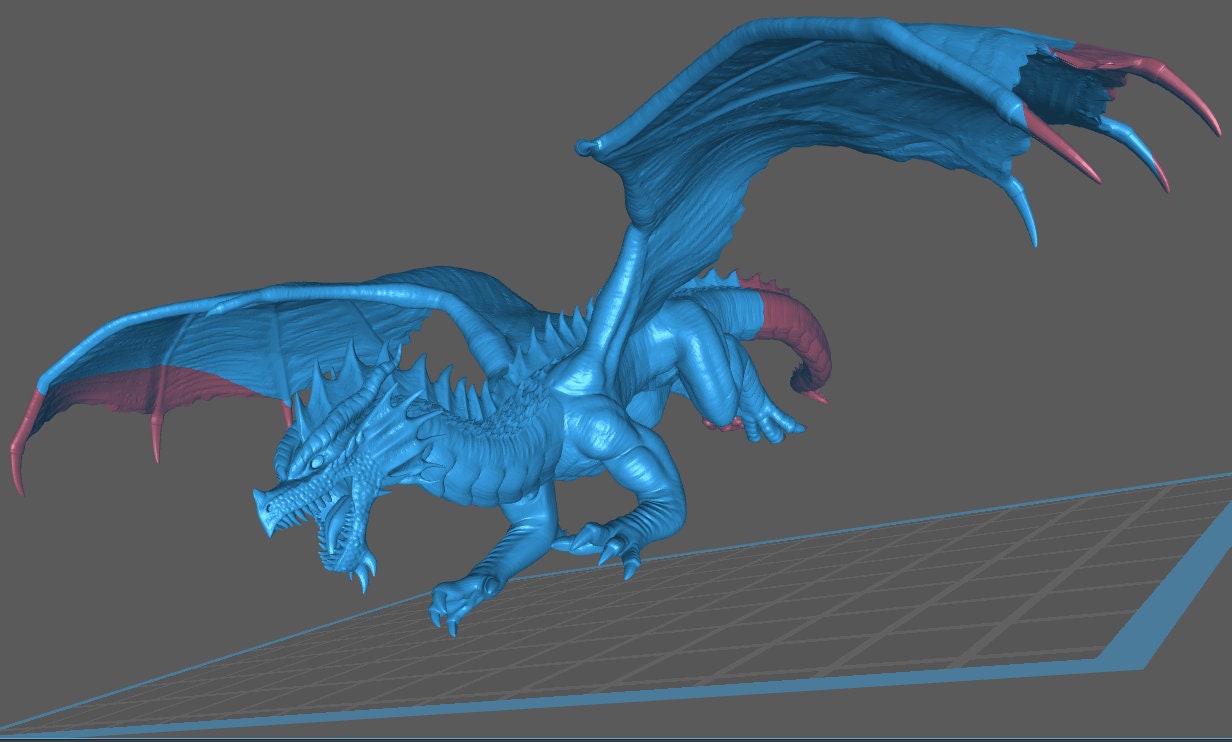
Task: Select the row of spines along dragon's back
Action: point(470,395)
